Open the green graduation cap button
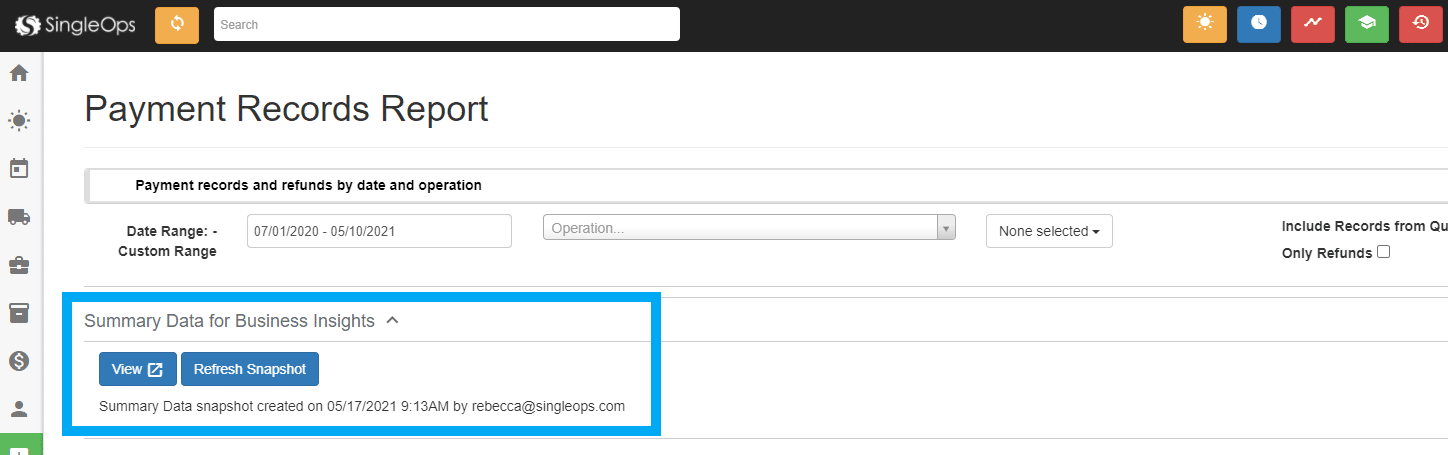 pos(1367,24)
